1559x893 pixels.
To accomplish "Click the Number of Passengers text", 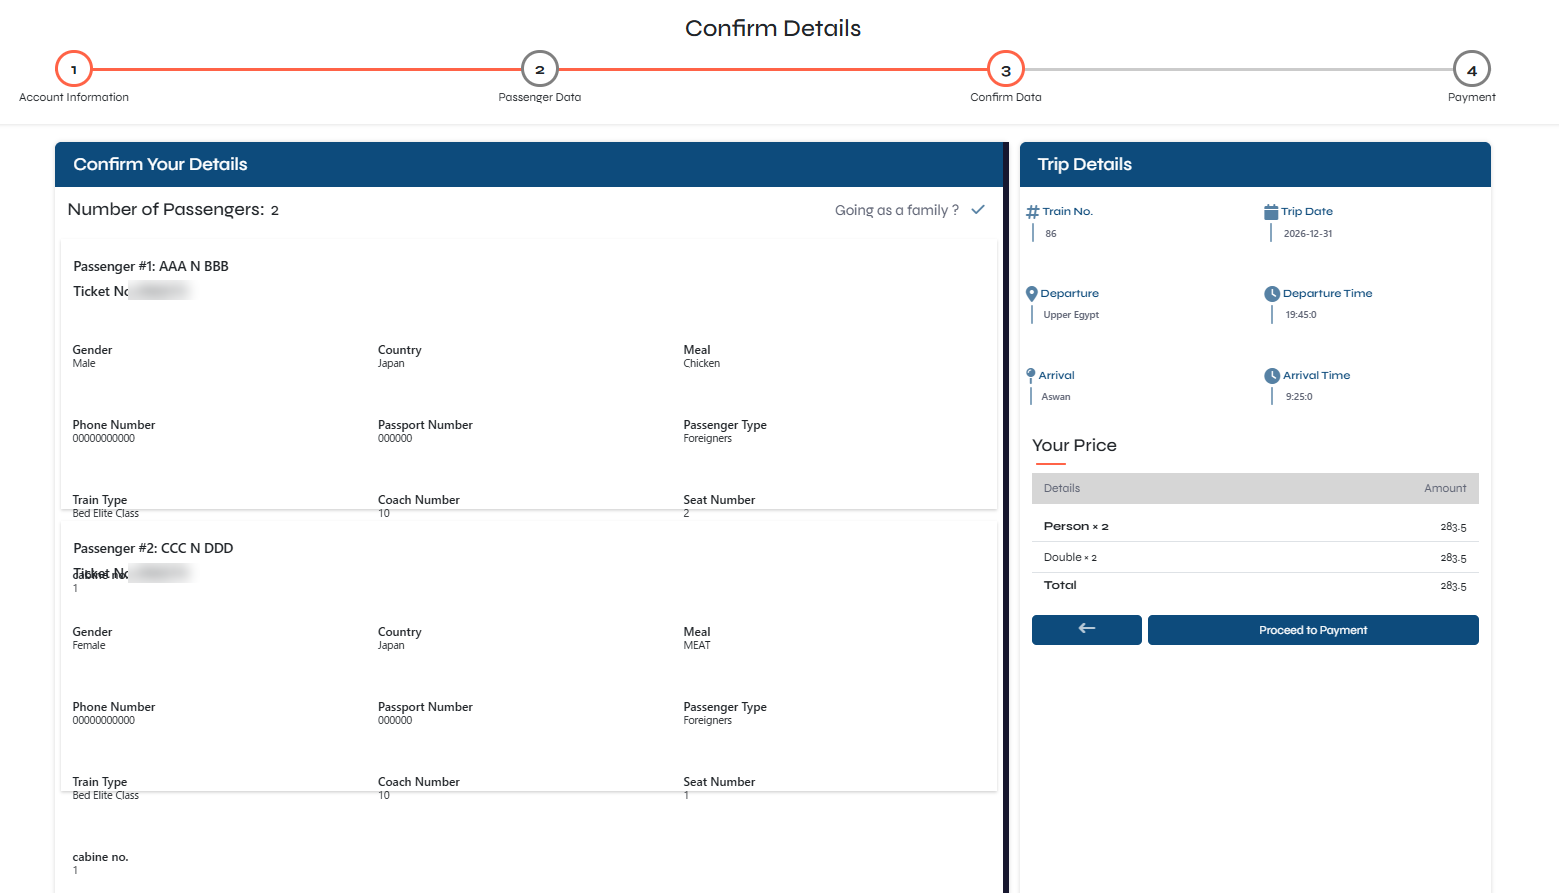I will click(x=173, y=209).
